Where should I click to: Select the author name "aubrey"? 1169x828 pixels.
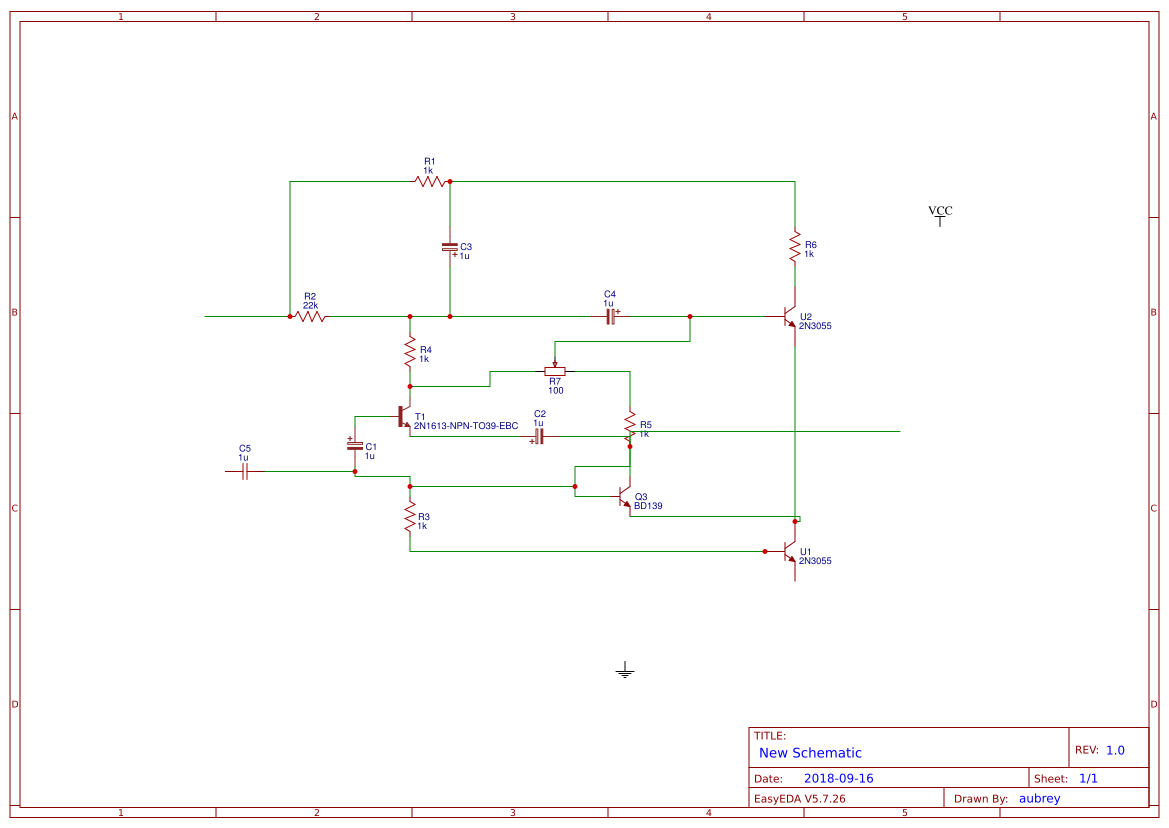pos(1039,799)
